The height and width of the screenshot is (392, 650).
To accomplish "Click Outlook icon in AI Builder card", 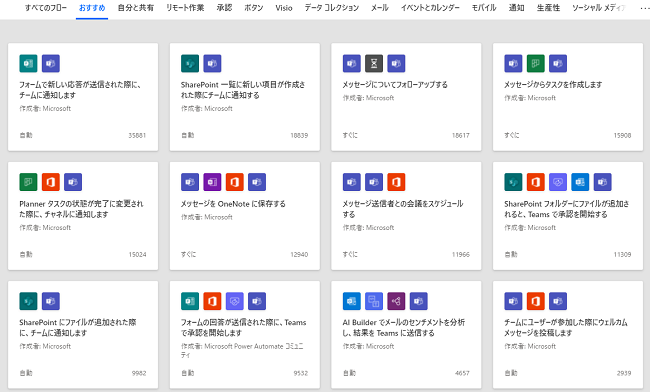I will tap(352, 301).
